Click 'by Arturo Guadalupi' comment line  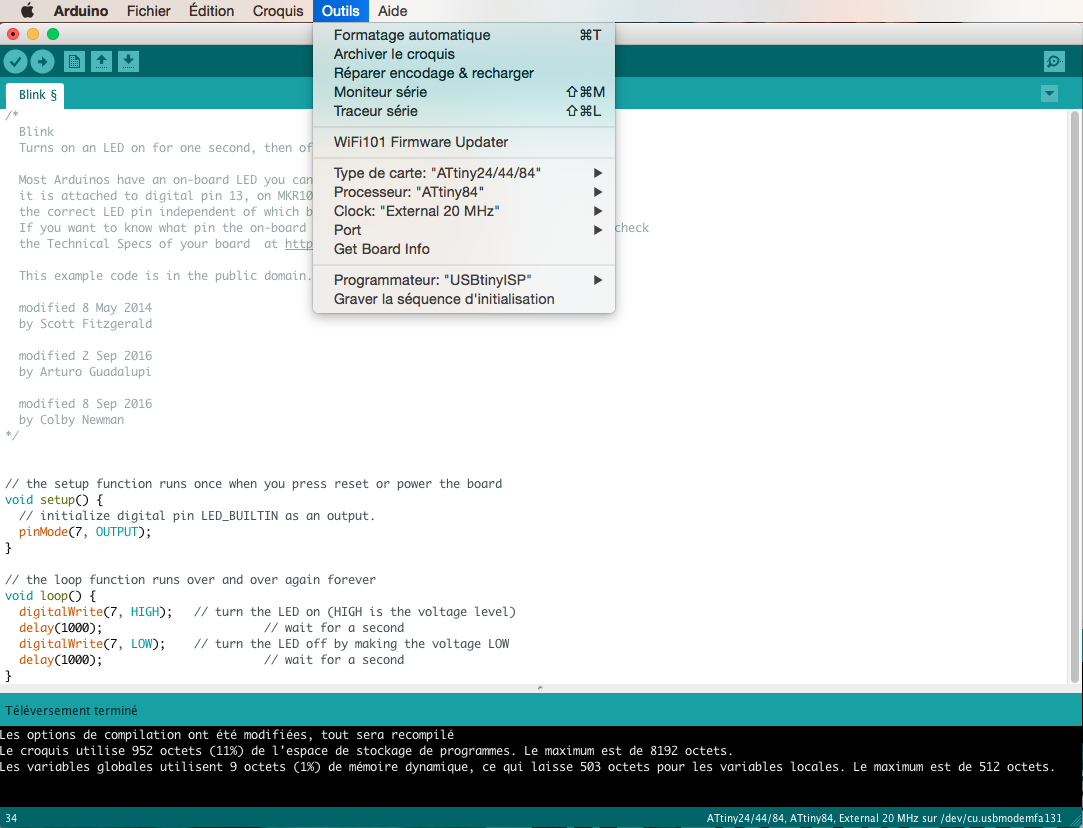[85, 372]
